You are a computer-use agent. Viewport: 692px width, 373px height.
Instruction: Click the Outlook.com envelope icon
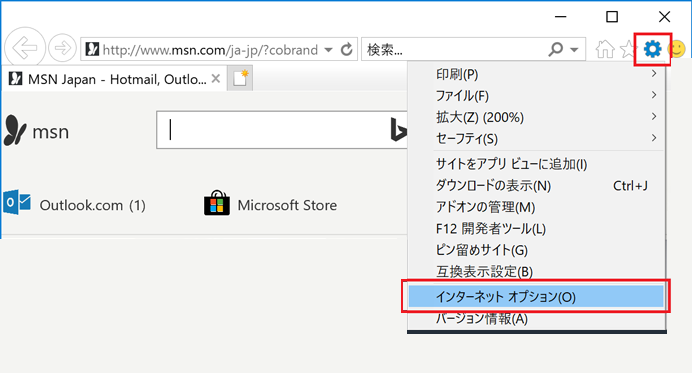tap(17, 203)
